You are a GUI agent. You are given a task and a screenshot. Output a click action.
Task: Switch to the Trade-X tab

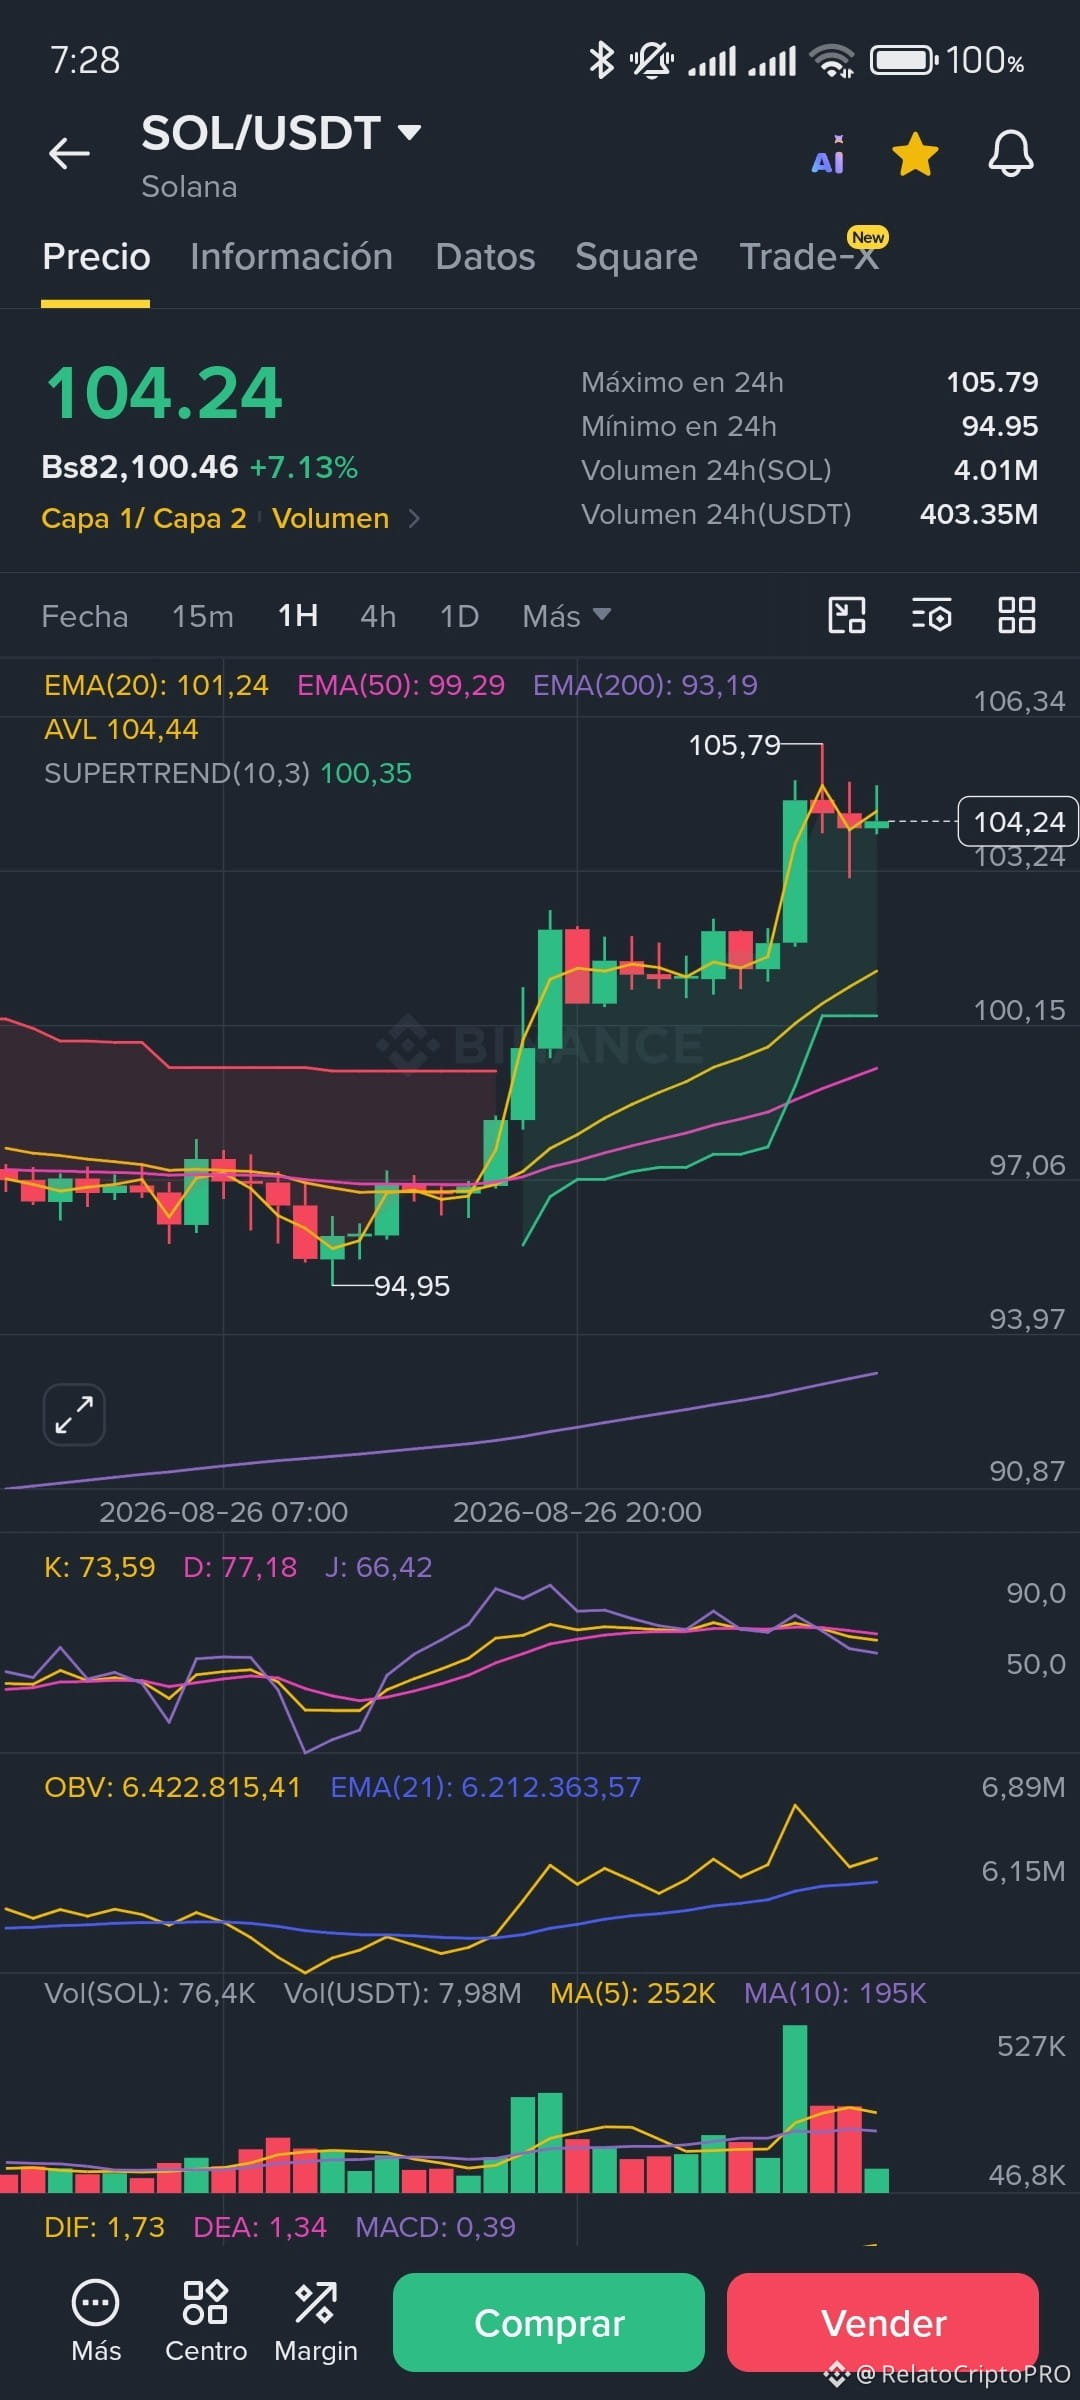809,257
